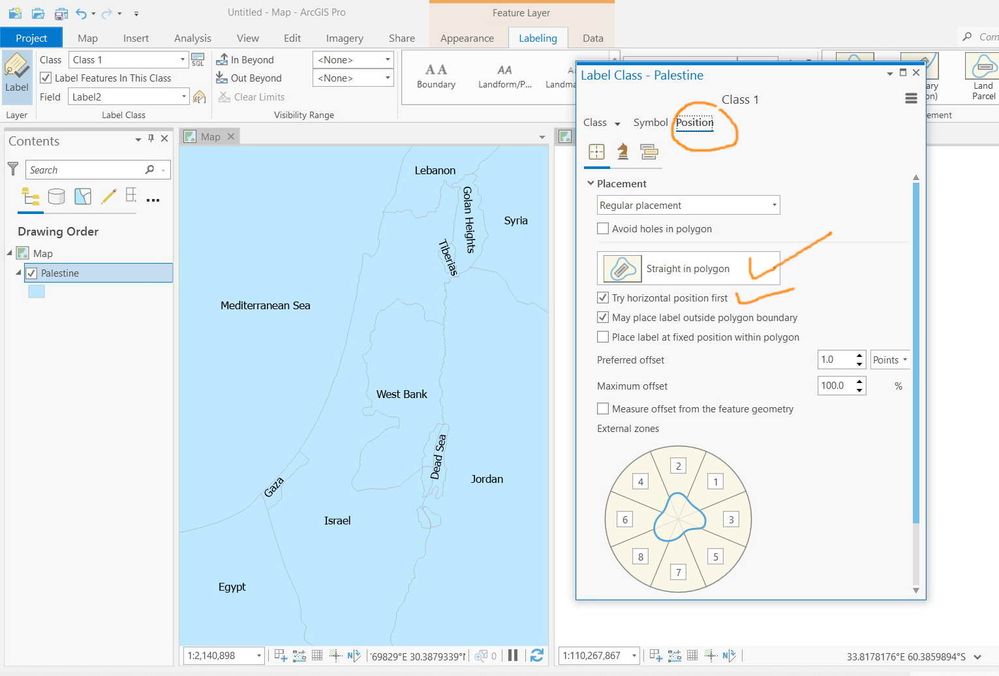The image size is (999, 676).
Task: Click external zone 2 in the zones wheel
Action: click(679, 466)
